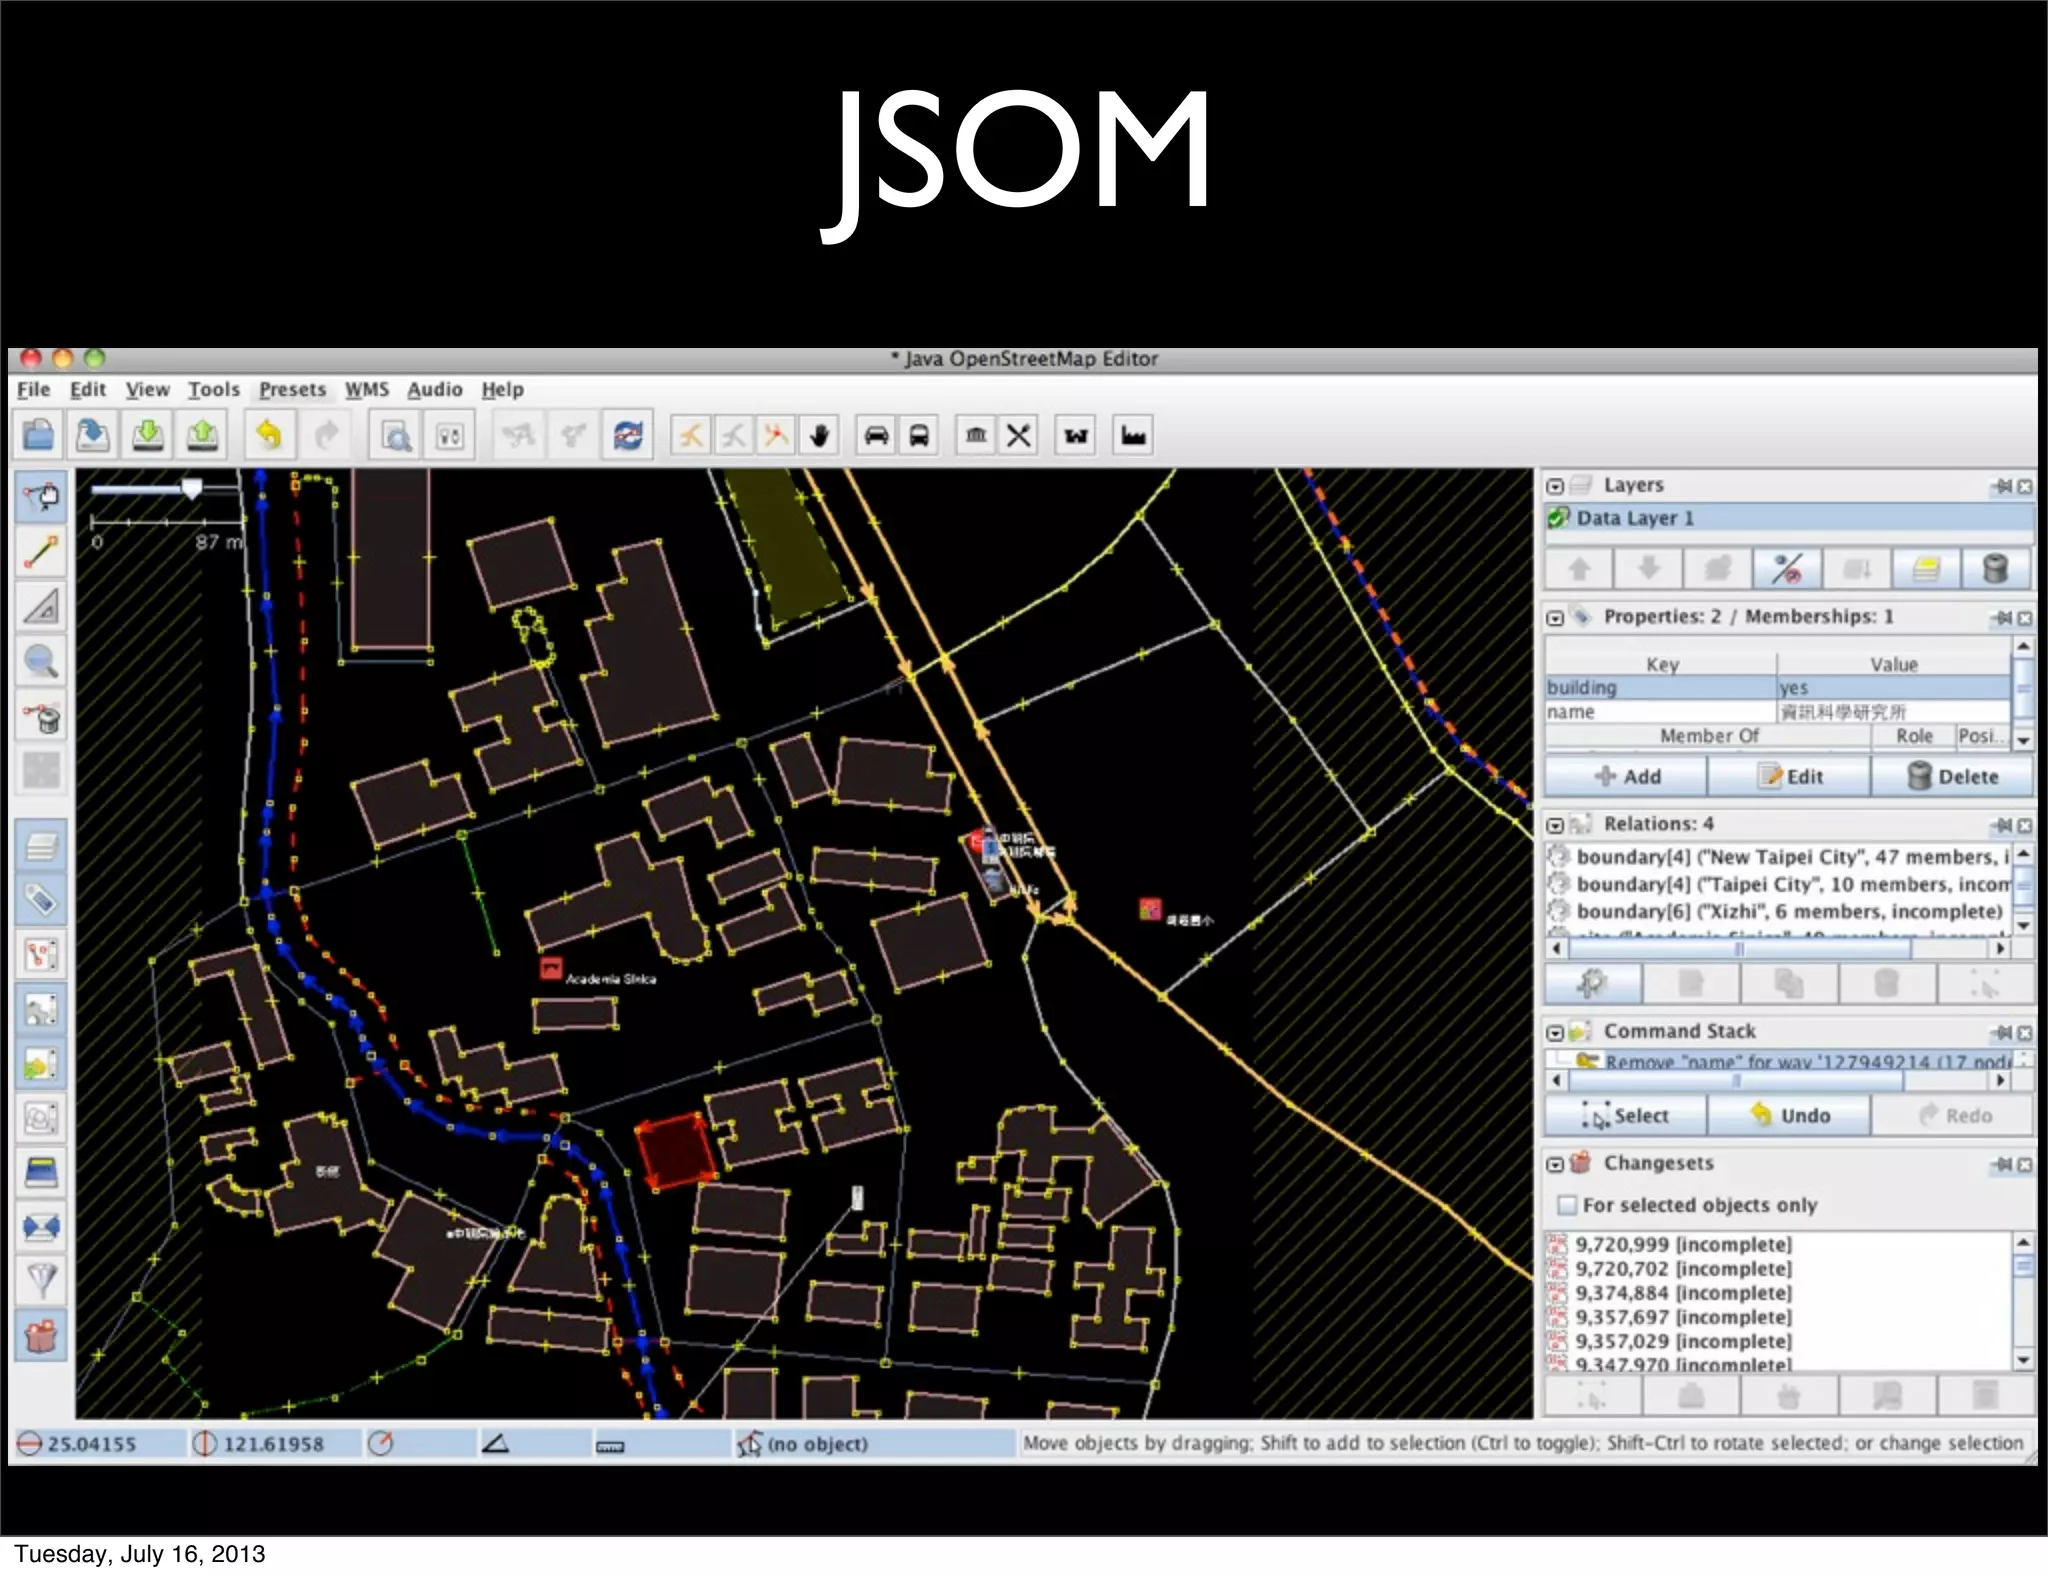Click Select button in Command Stack
Screen dimensions: 2048x1576
pyautogui.click(x=1626, y=1115)
